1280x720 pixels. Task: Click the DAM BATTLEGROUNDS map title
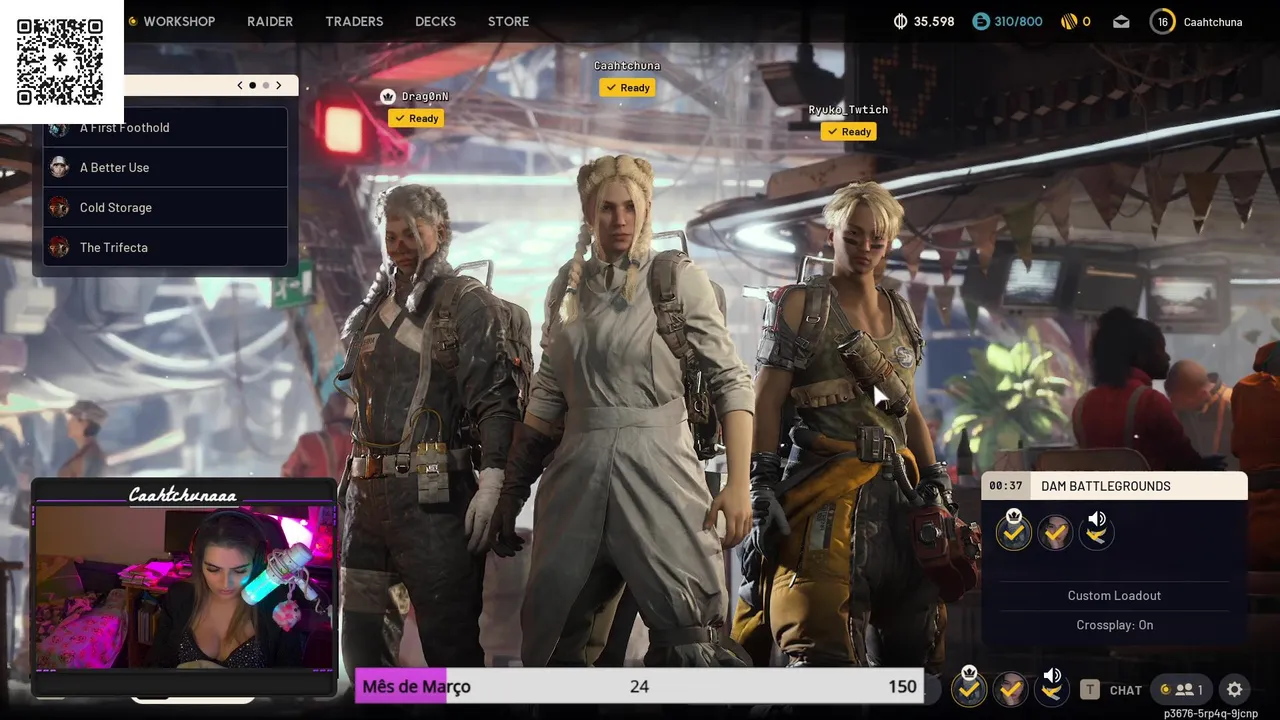[x=1105, y=486]
